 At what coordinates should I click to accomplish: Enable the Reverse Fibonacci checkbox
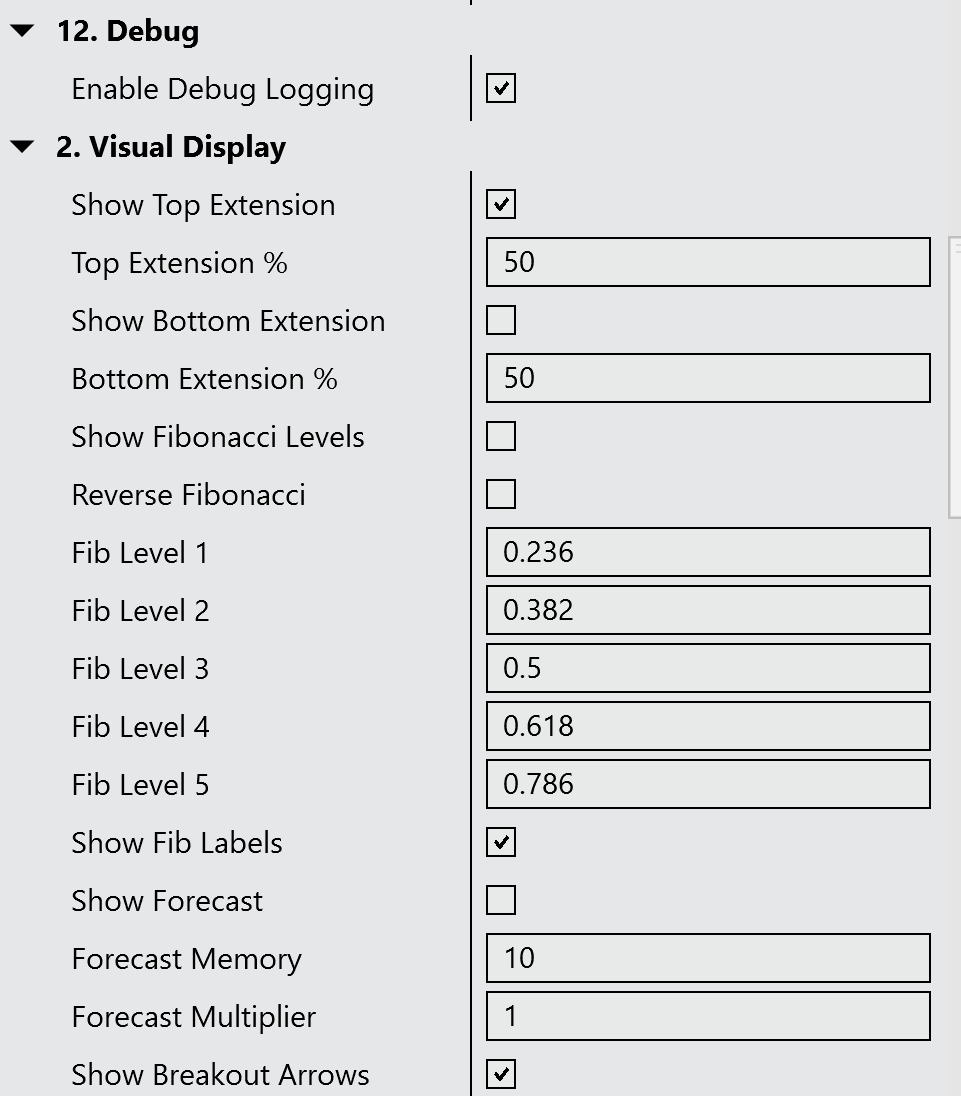pos(501,495)
